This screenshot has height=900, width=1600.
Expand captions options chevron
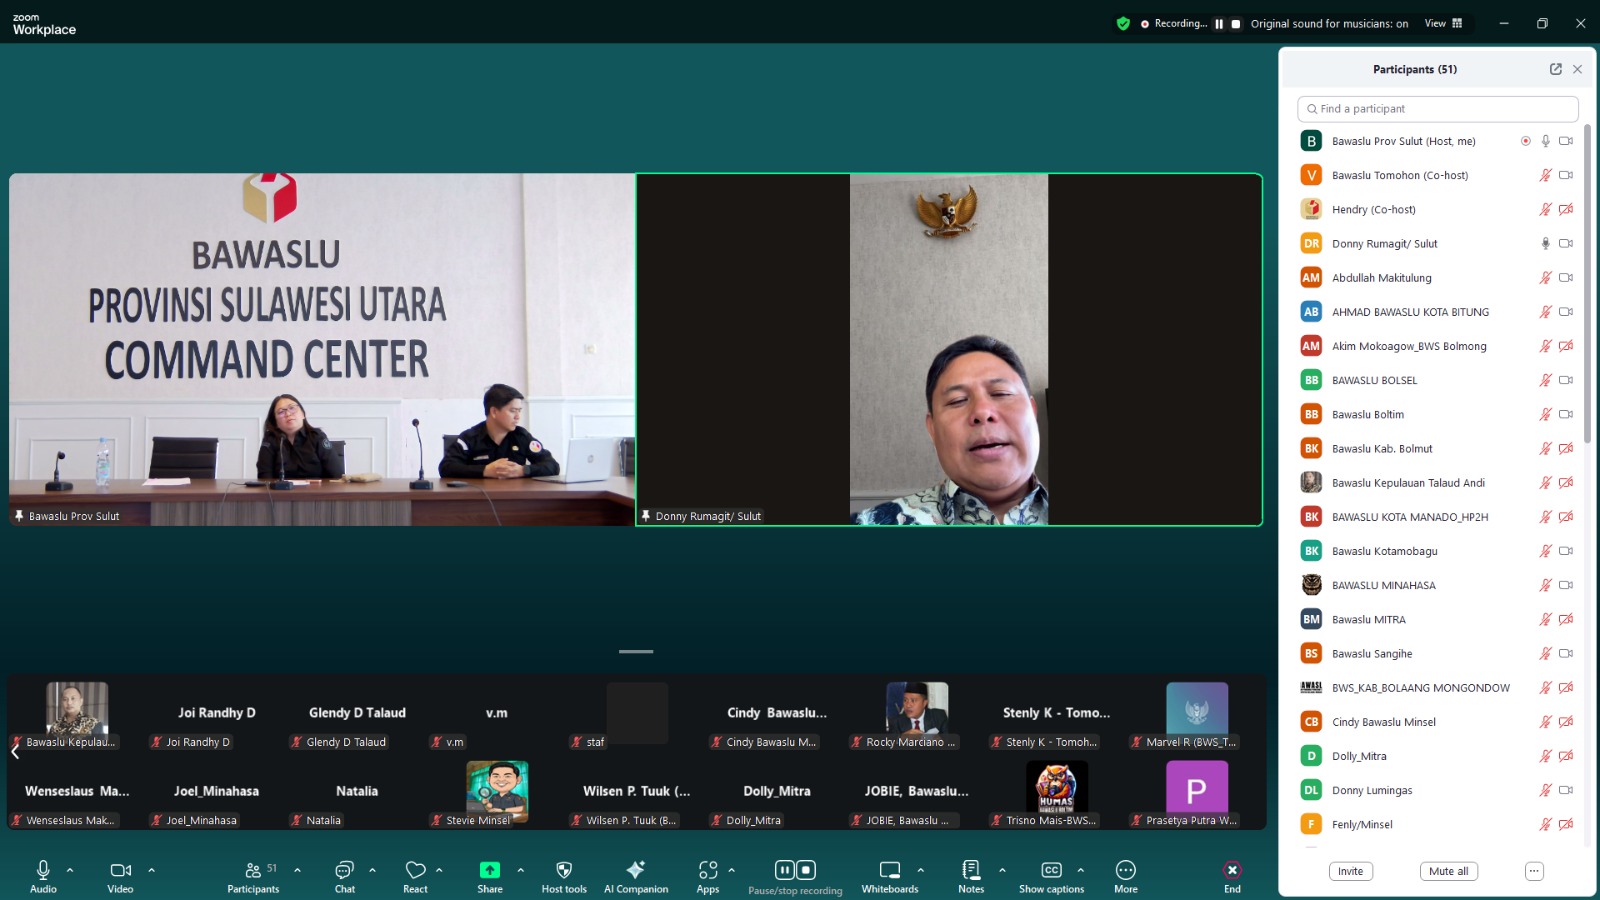[1081, 870]
